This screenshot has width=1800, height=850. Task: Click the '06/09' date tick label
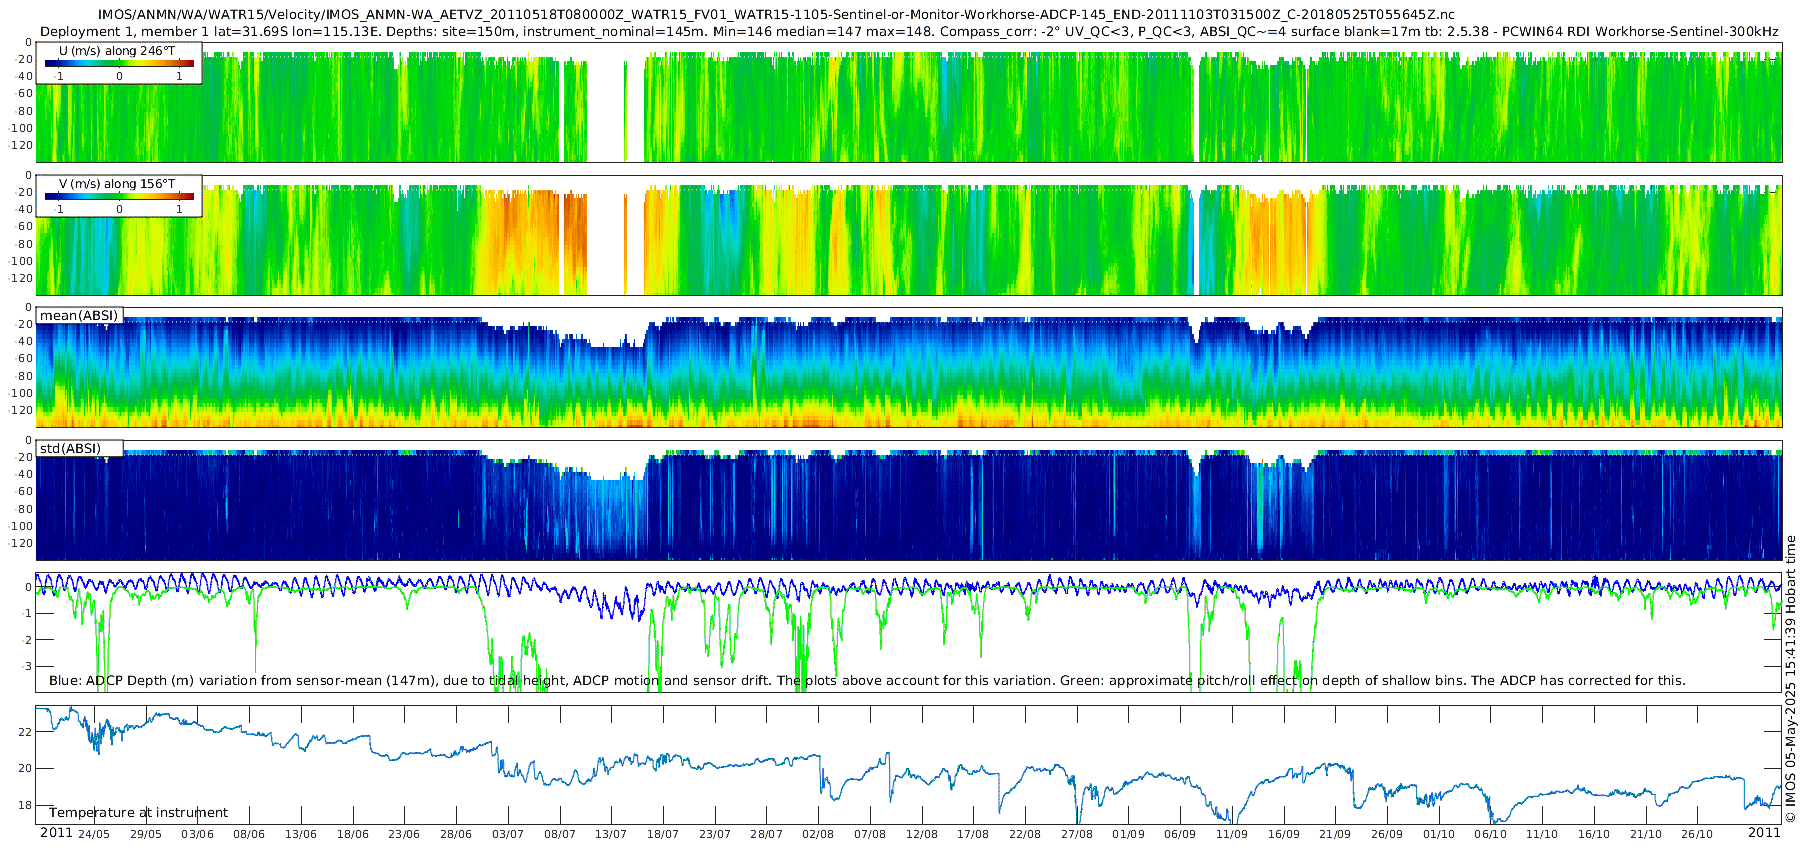click(x=1180, y=834)
